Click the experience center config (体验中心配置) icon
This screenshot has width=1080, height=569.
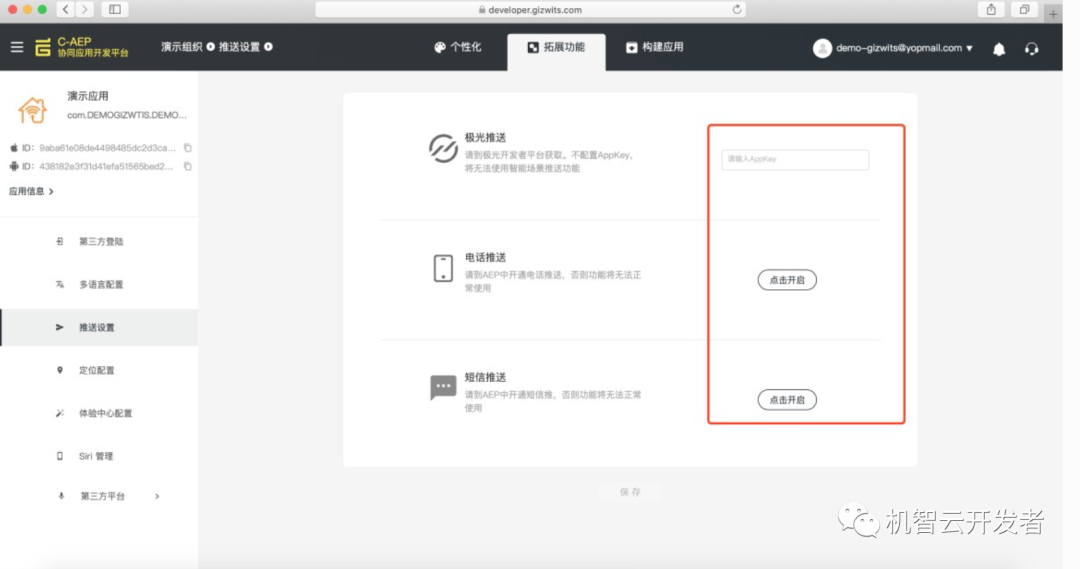tap(60, 413)
